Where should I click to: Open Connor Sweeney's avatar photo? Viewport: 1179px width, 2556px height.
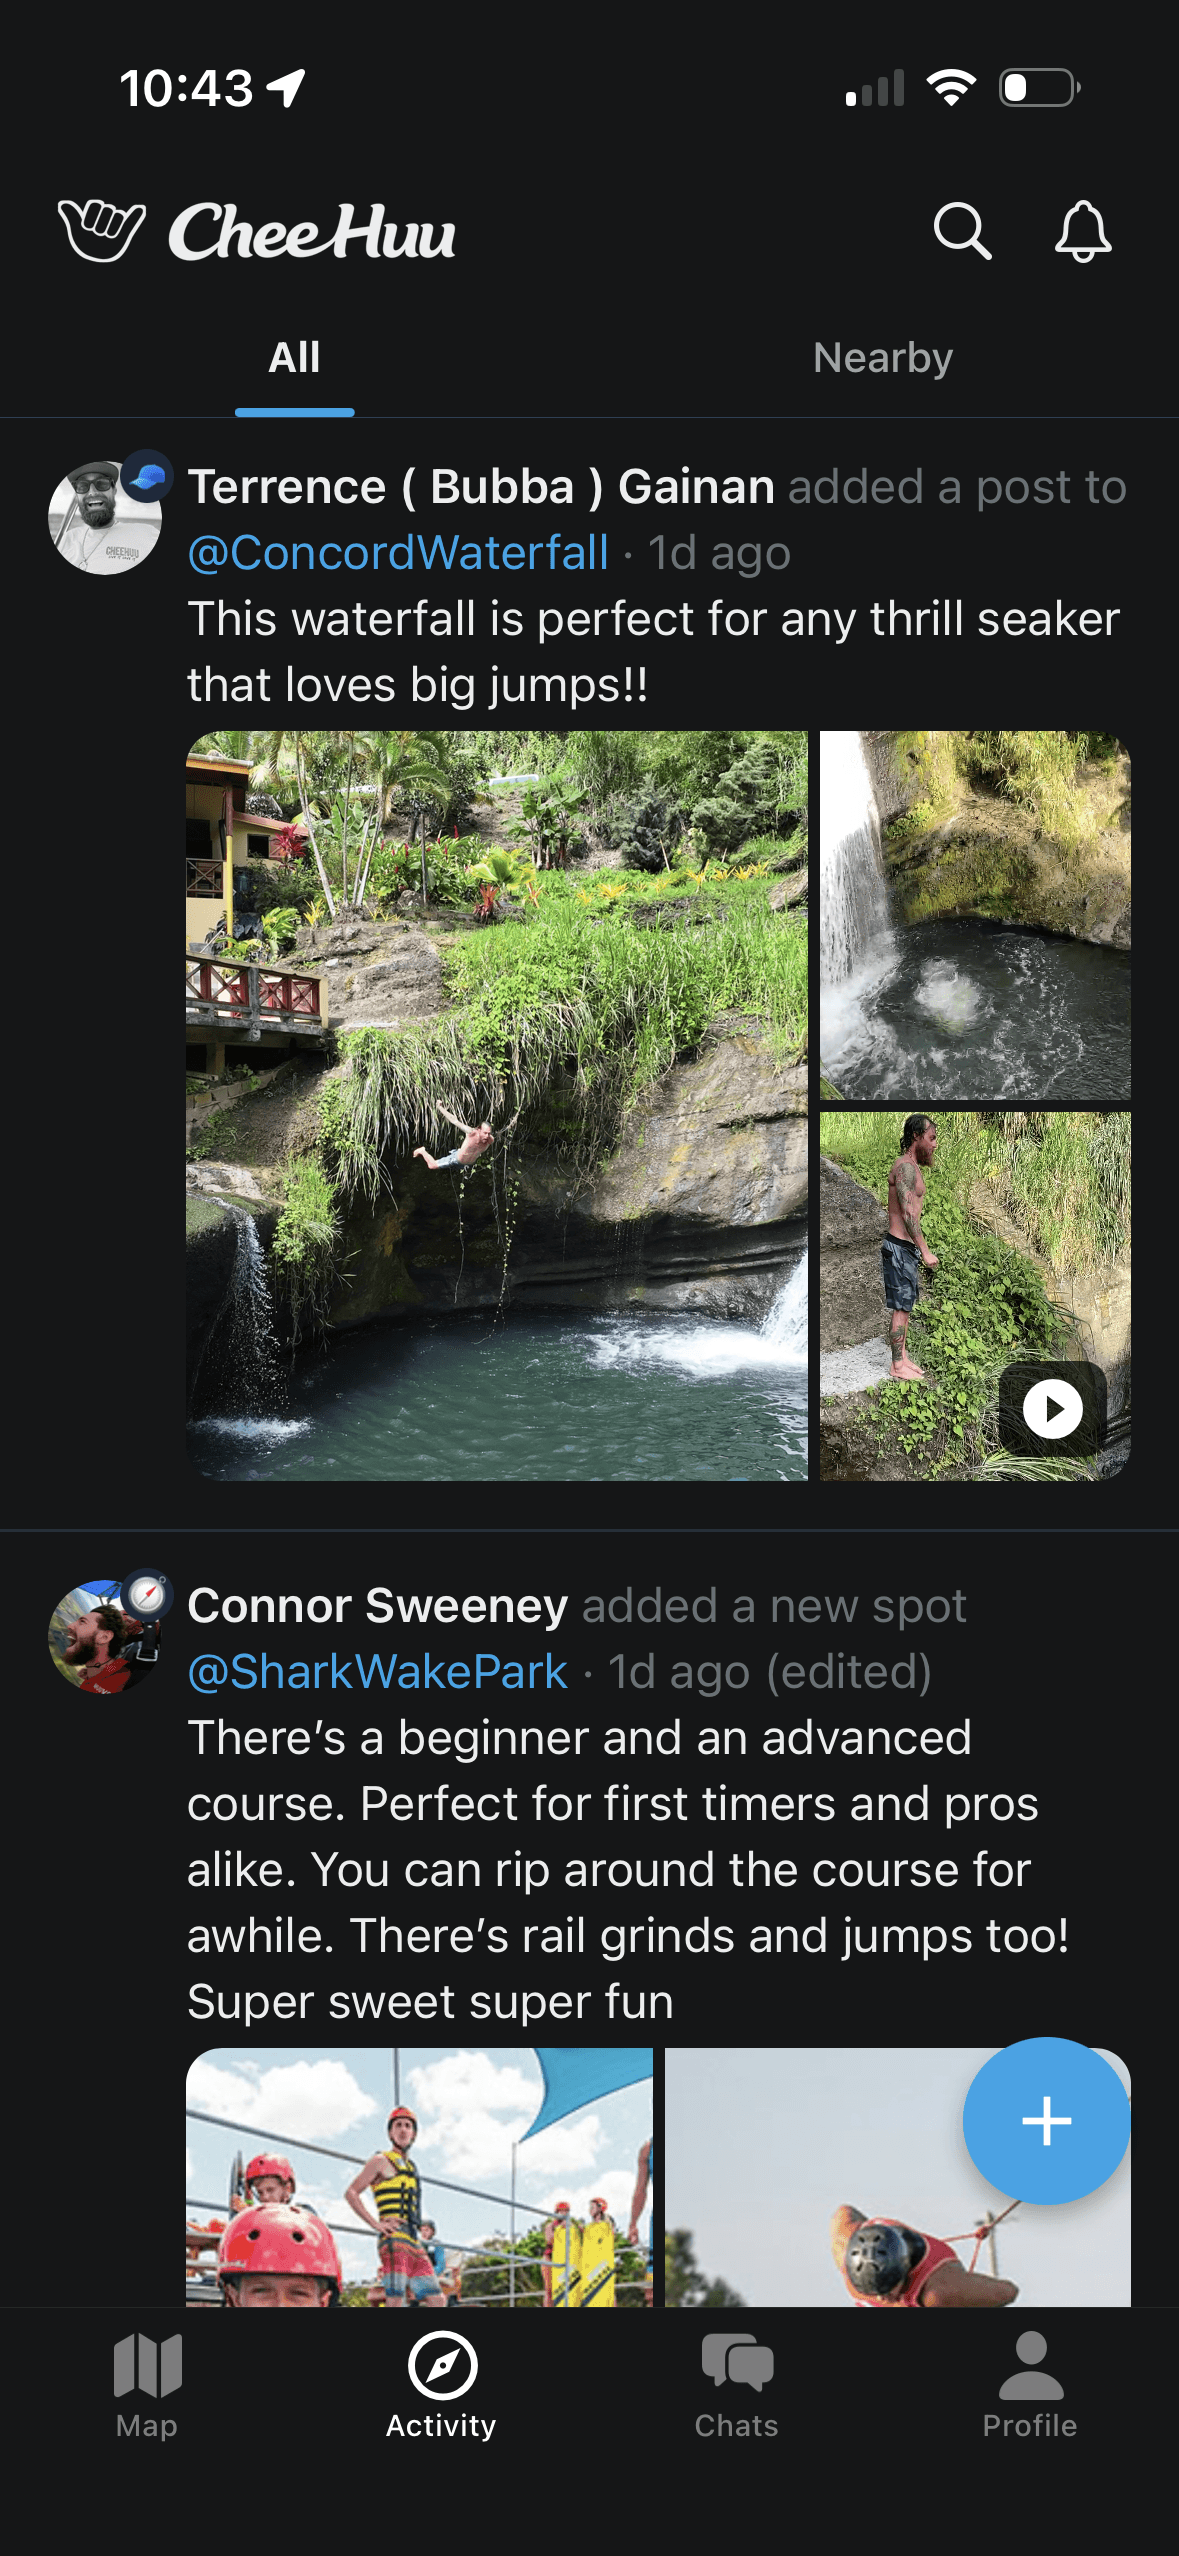(x=104, y=1636)
